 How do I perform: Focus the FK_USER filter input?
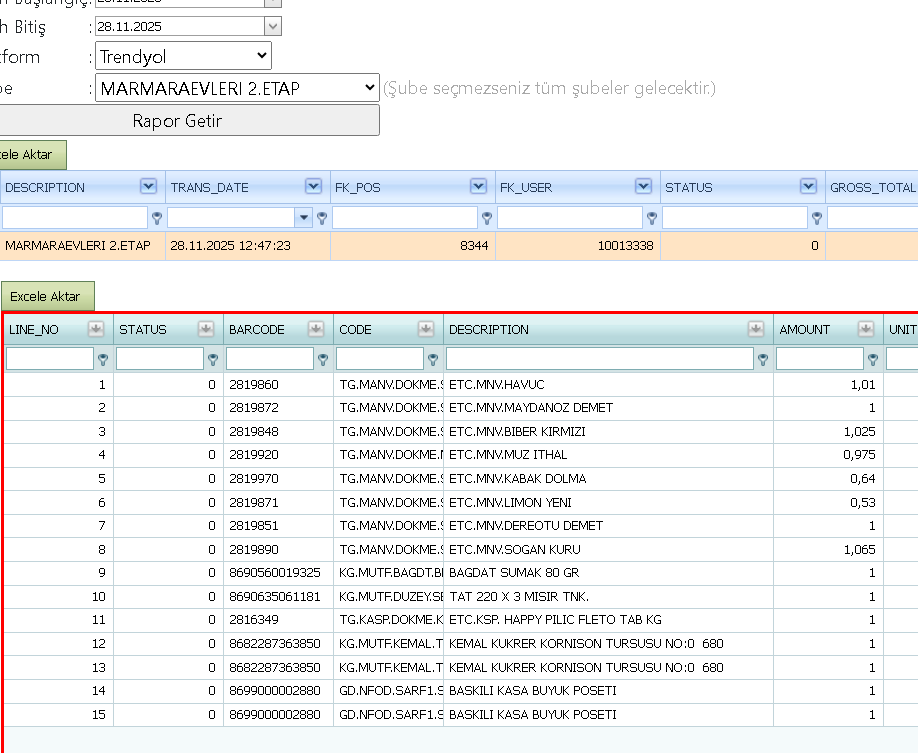click(x=570, y=218)
